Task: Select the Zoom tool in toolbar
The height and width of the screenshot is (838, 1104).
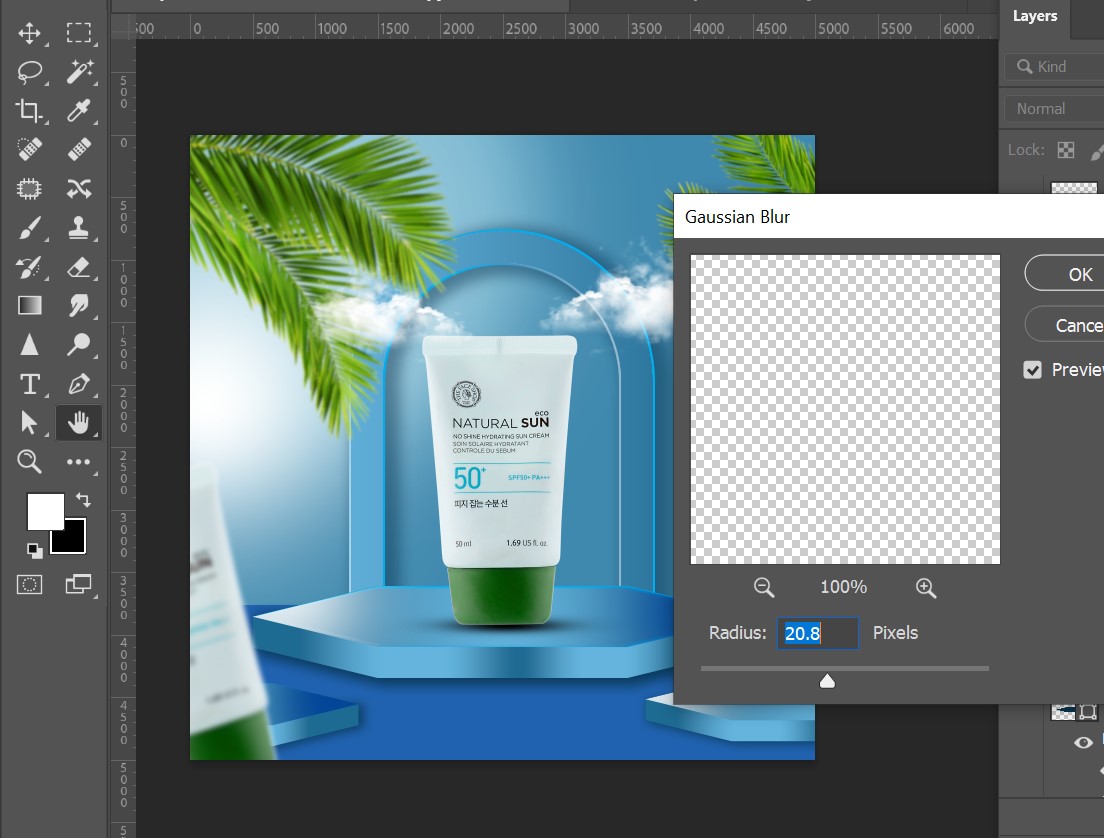Action: pyautogui.click(x=30, y=462)
